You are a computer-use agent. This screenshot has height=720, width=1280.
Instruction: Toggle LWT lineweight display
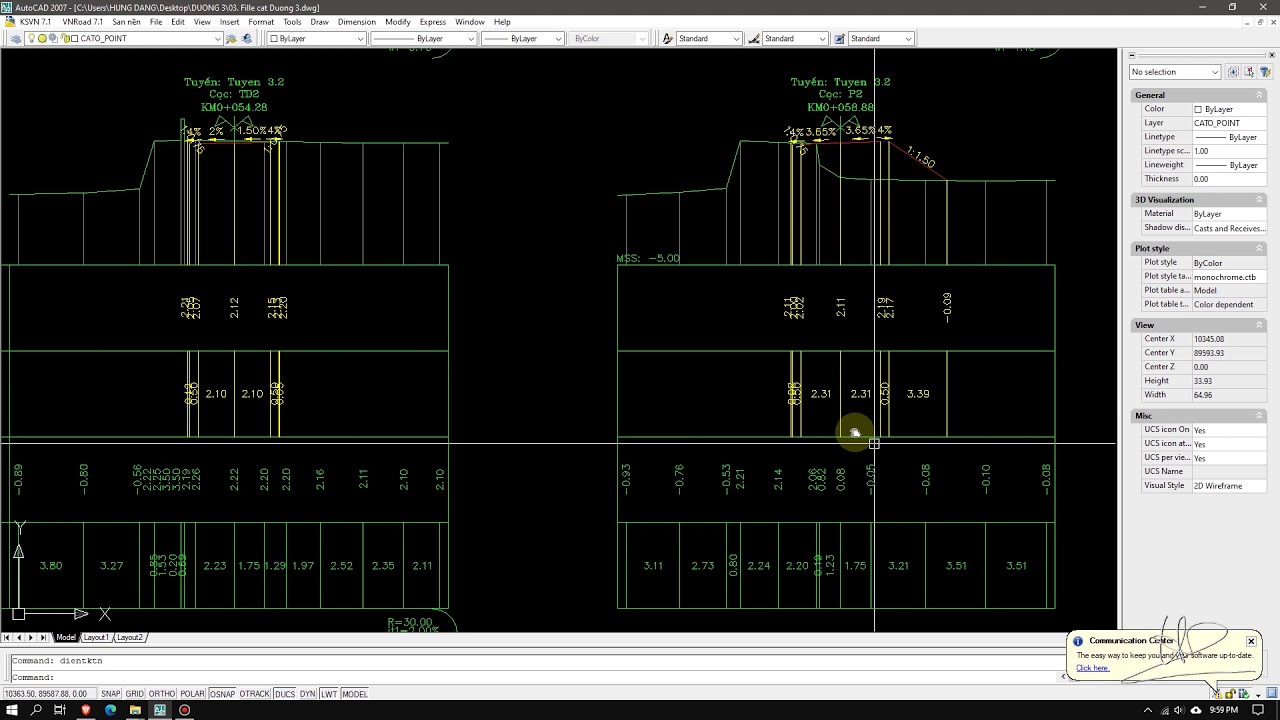329,694
